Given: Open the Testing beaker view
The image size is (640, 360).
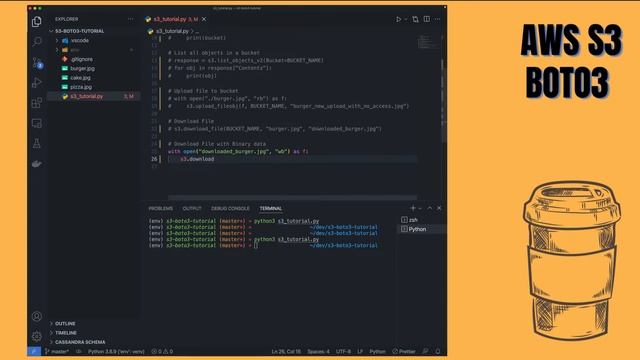Looking at the screenshot, I should coord(37,143).
